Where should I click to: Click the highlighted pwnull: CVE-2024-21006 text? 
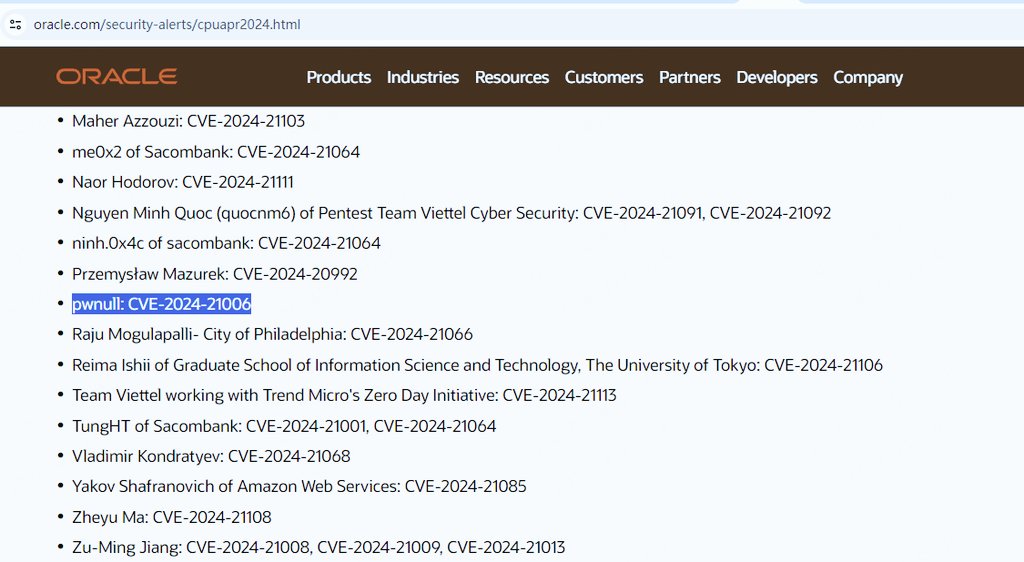tap(161, 304)
